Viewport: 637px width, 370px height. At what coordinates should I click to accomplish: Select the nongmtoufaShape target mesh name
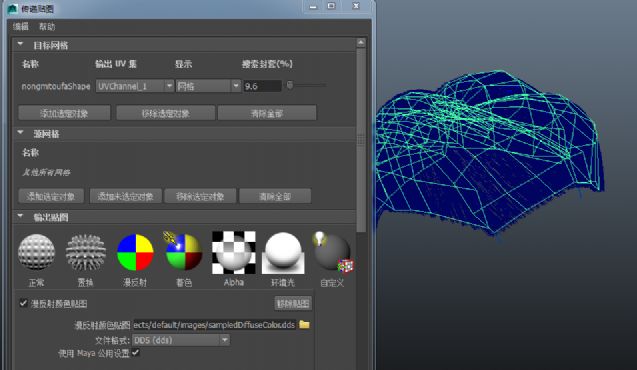click(x=56, y=86)
